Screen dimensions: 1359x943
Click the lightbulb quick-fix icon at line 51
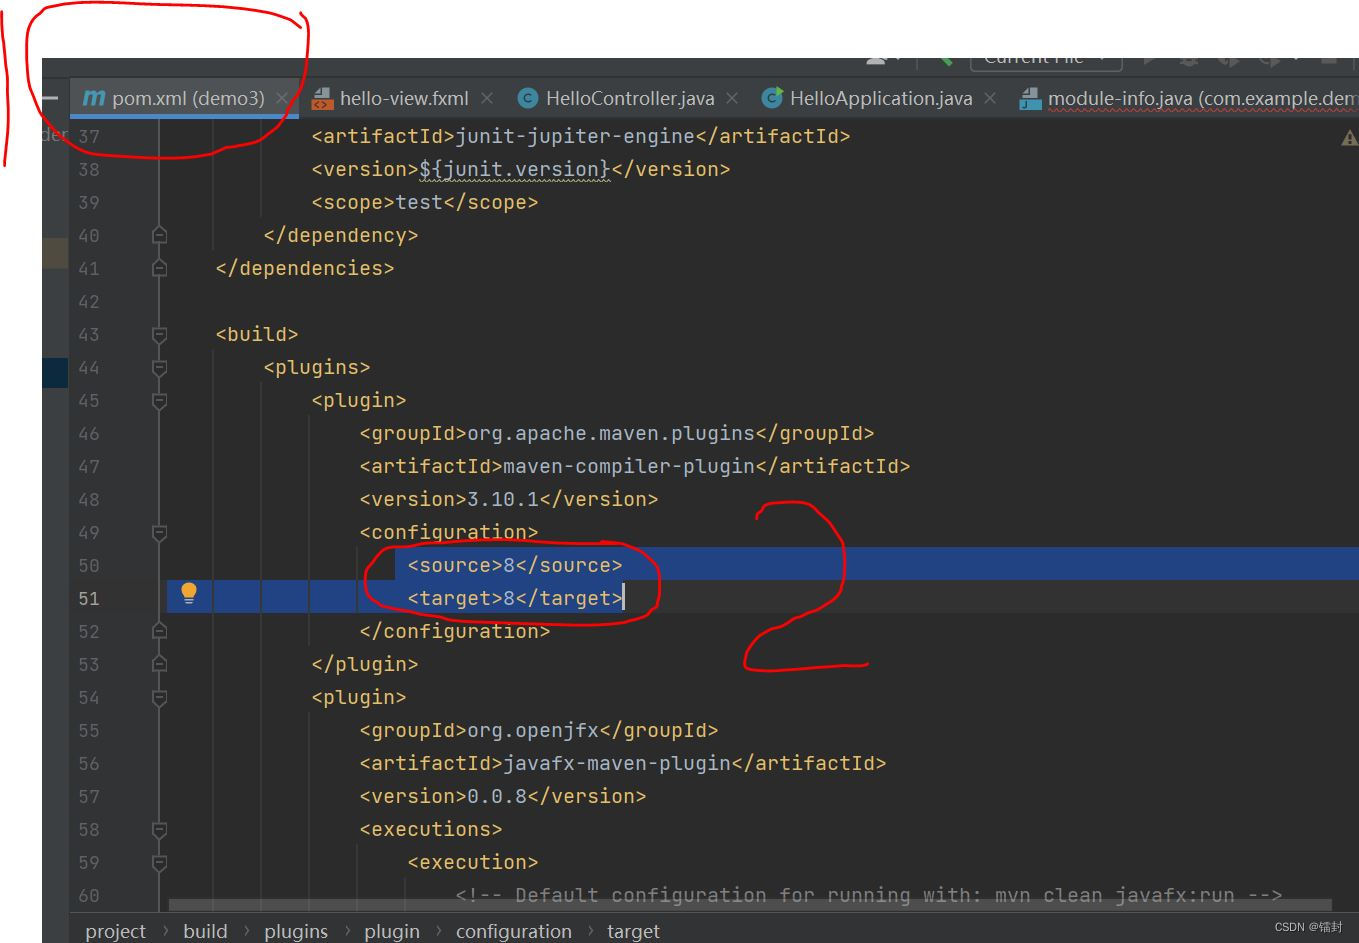pyautogui.click(x=188, y=593)
